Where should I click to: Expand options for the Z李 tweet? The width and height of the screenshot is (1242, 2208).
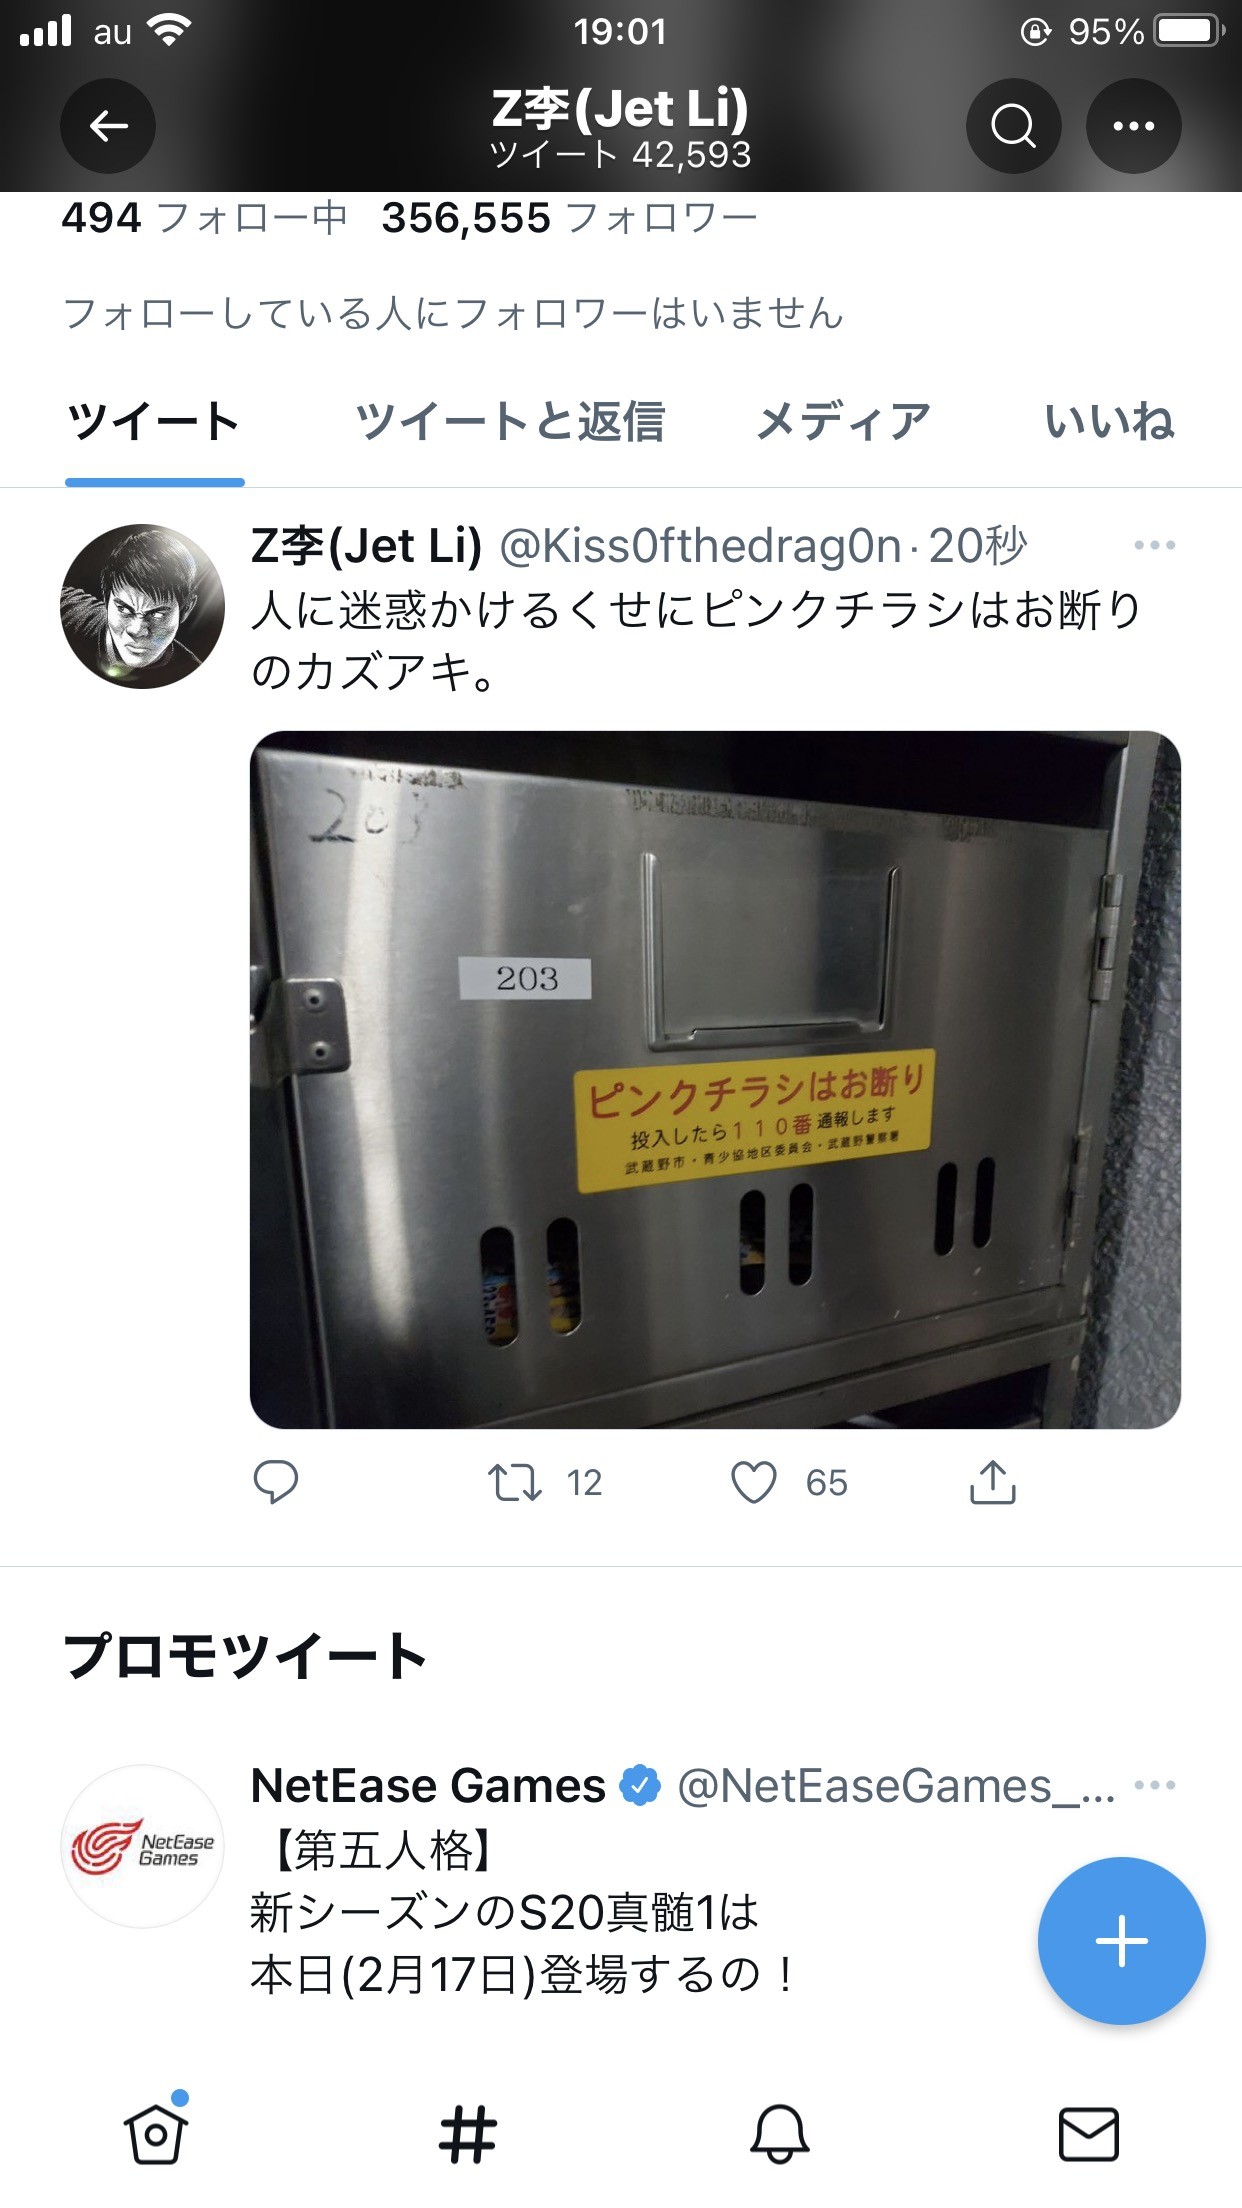point(1154,545)
